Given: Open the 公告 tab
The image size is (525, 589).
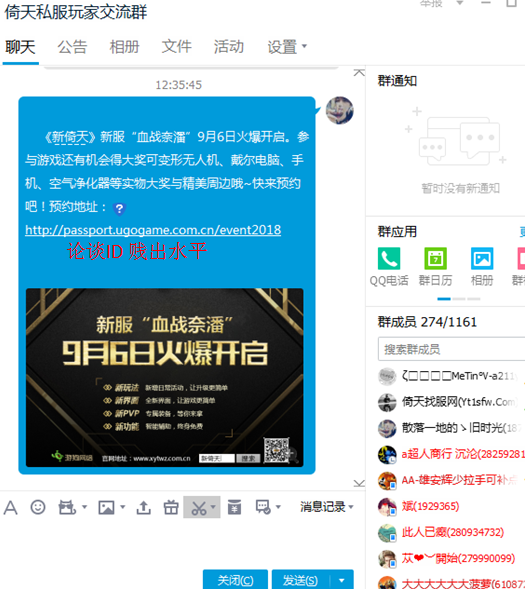Looking at the screenshot, I should tap(72, 47).
